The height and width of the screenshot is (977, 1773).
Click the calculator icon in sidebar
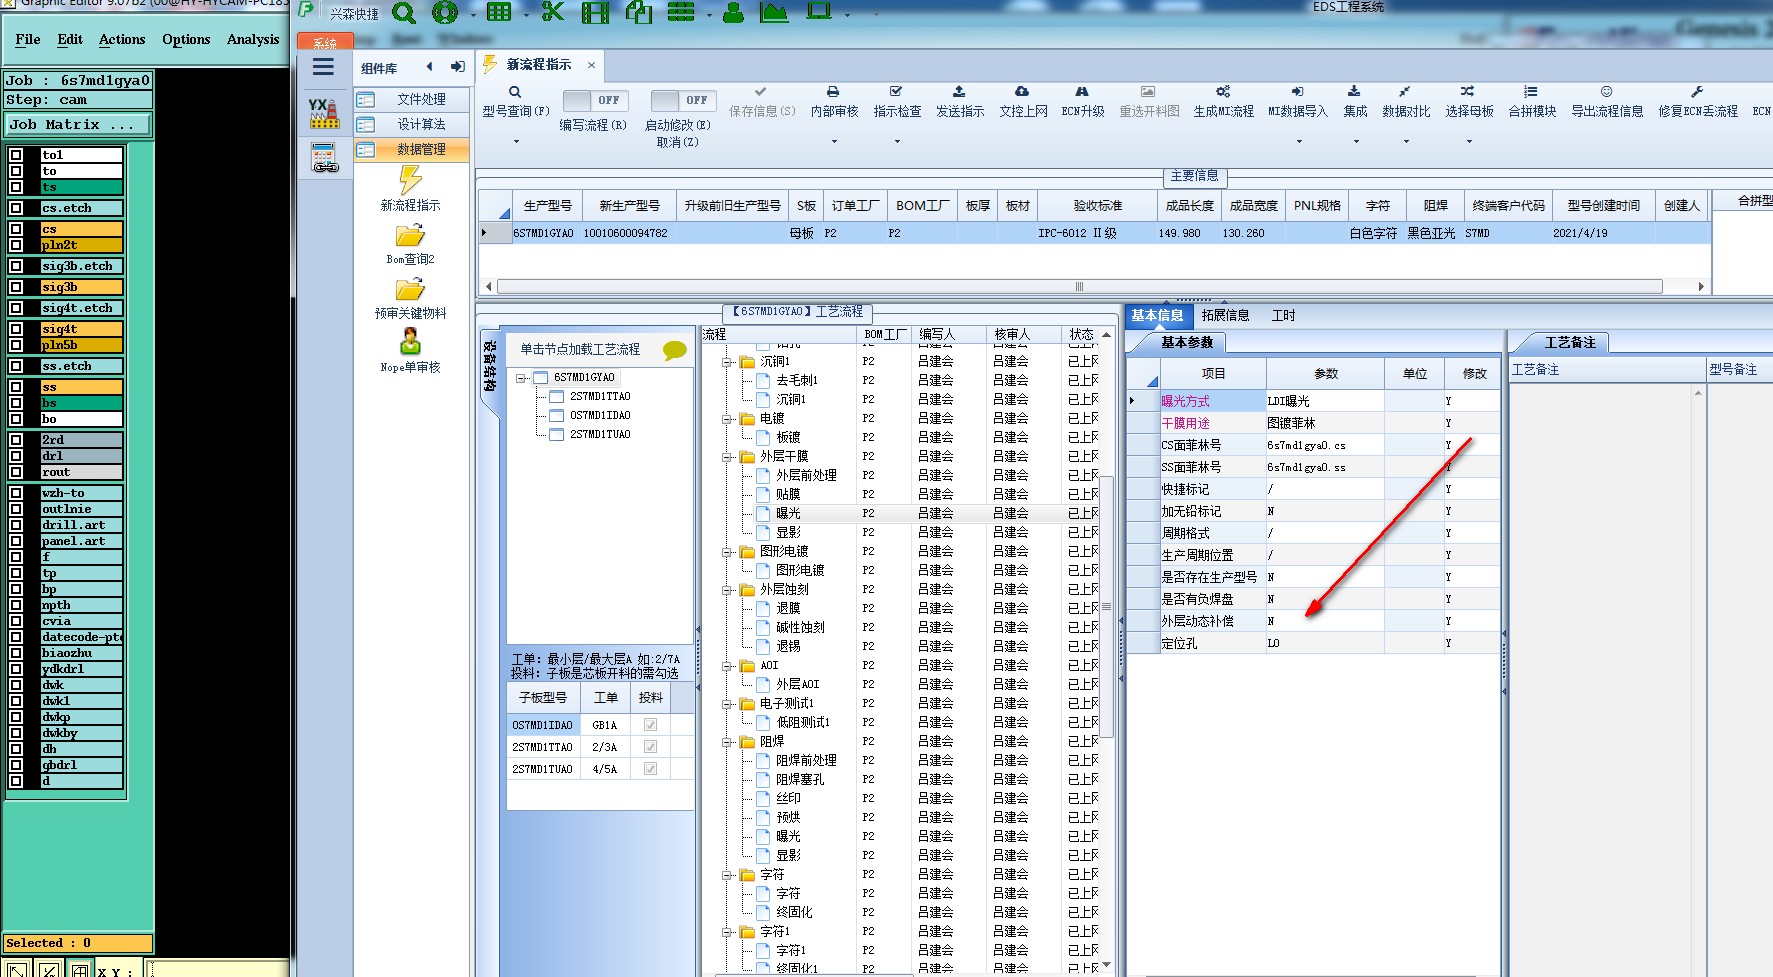pos(324,158)
